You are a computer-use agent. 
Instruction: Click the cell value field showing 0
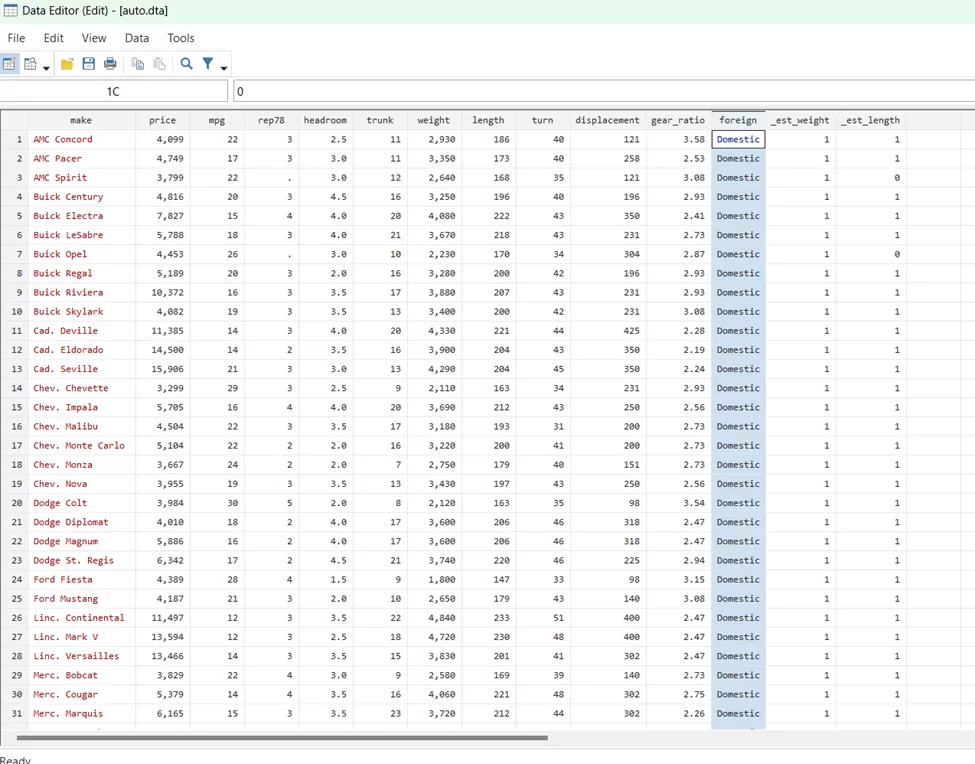coord(600,92)
